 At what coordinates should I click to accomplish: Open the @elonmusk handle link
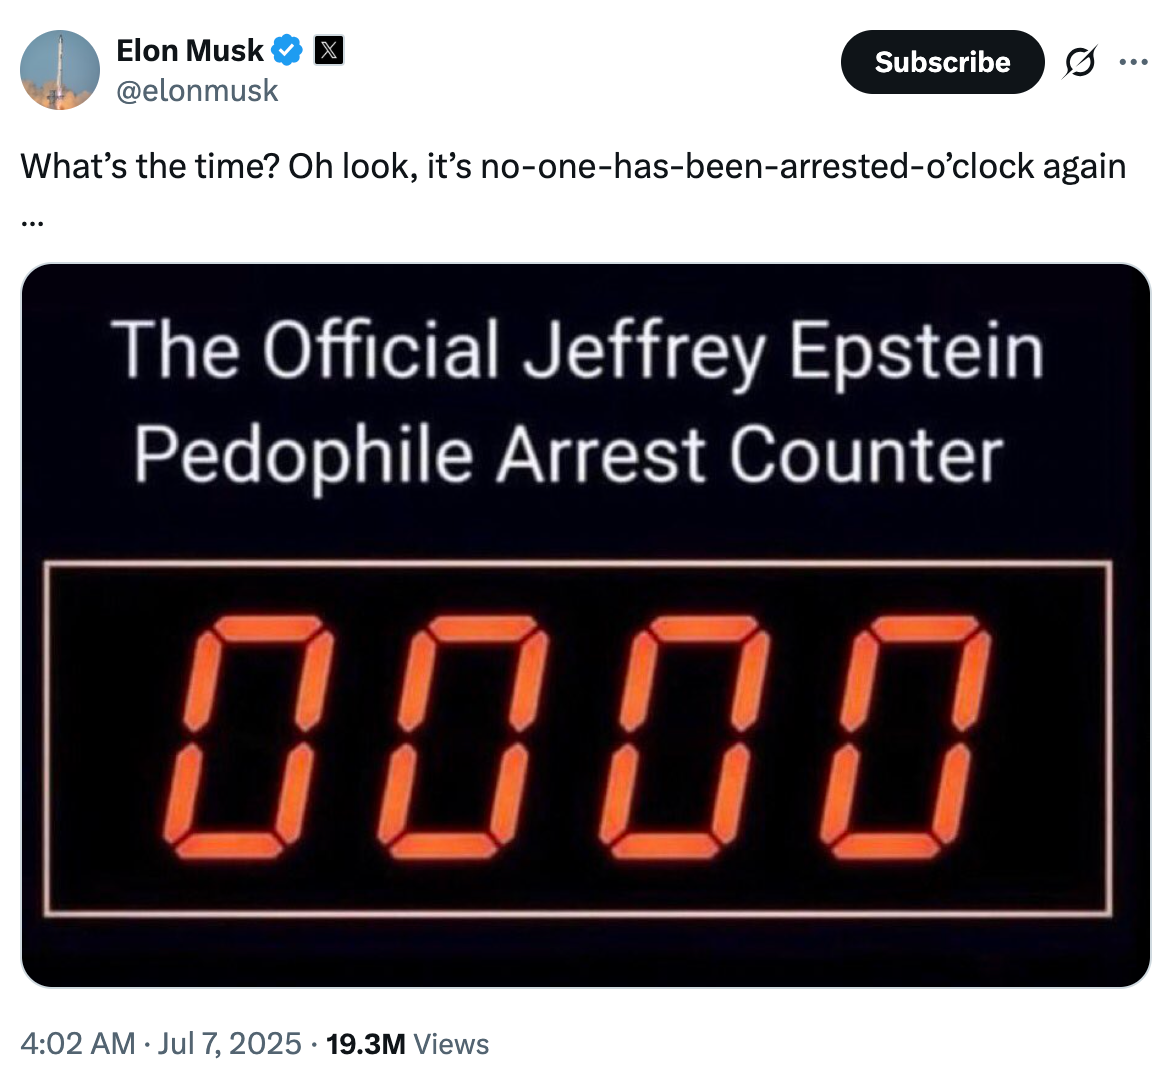click(197, 91)
